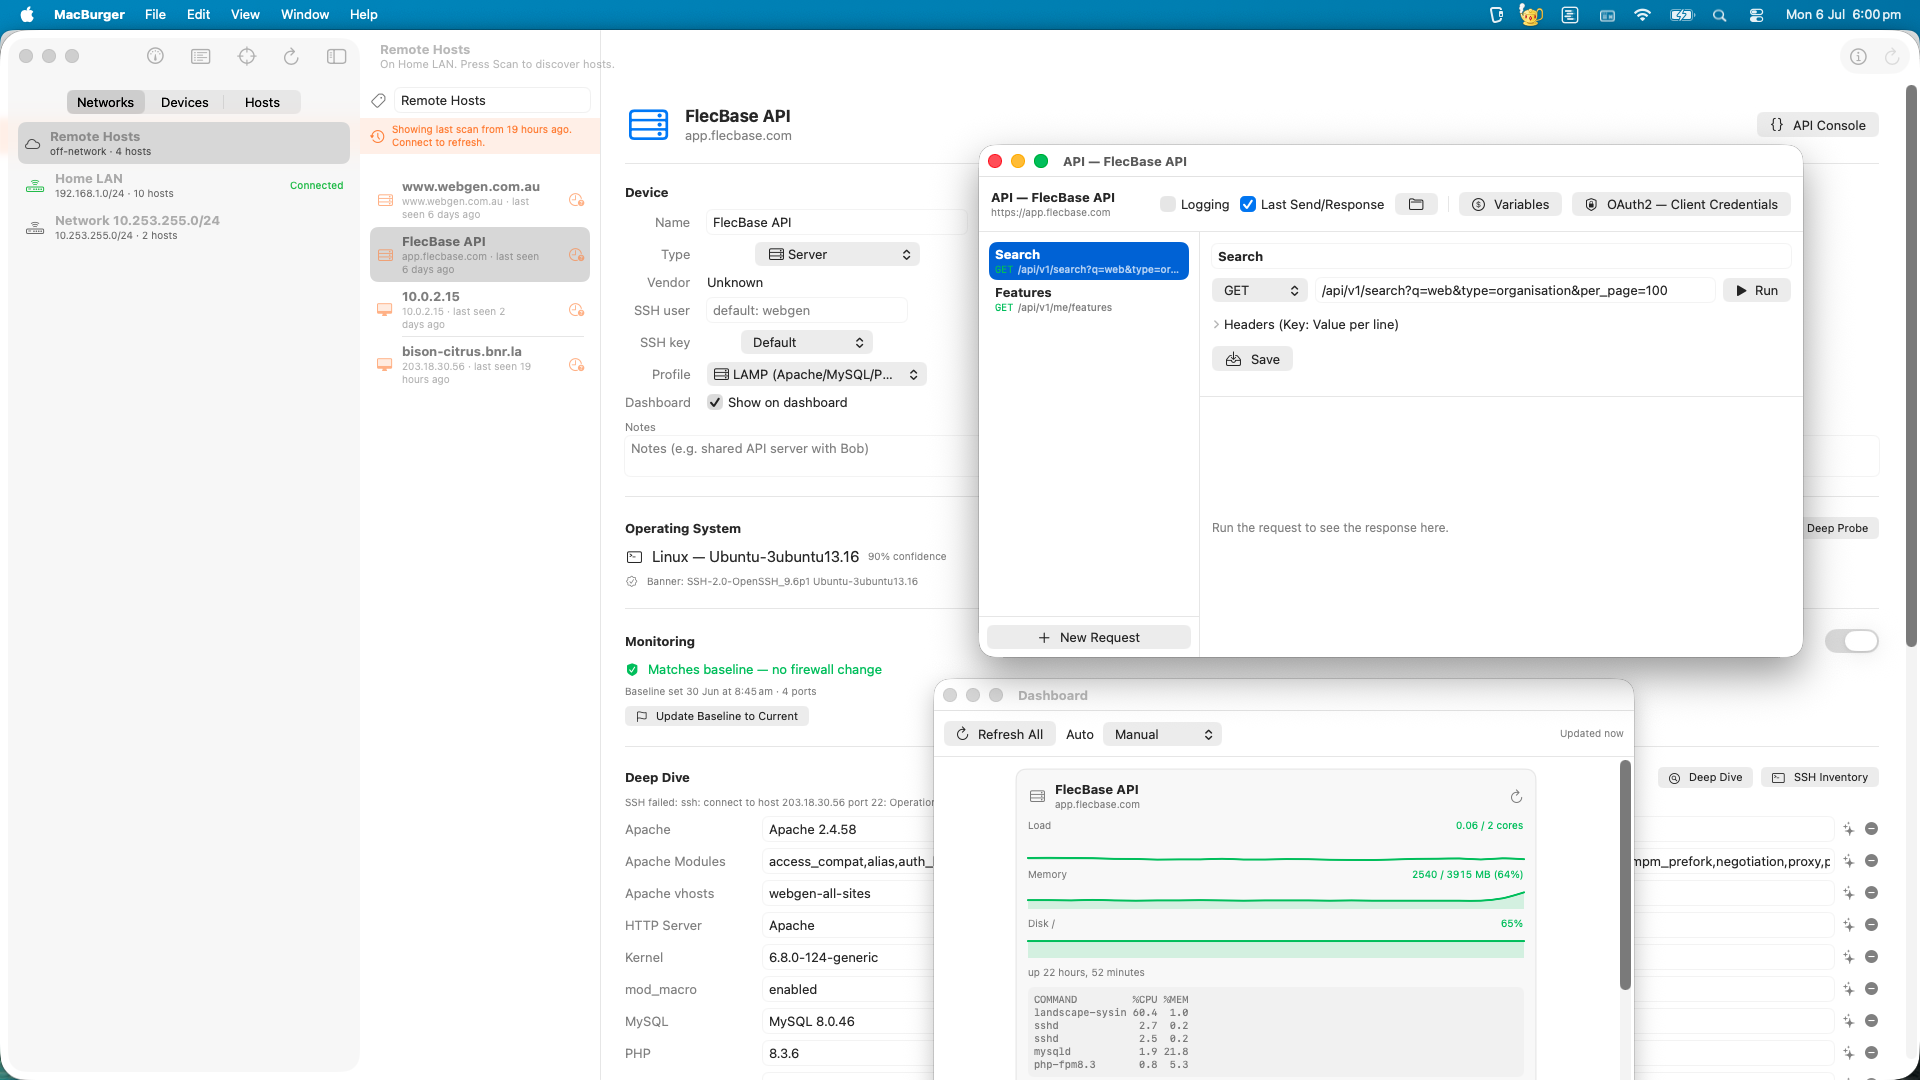
Task: Click the Wi-Fi menu bar icon
Action: pyautogui.click(x=1642, y=15)
